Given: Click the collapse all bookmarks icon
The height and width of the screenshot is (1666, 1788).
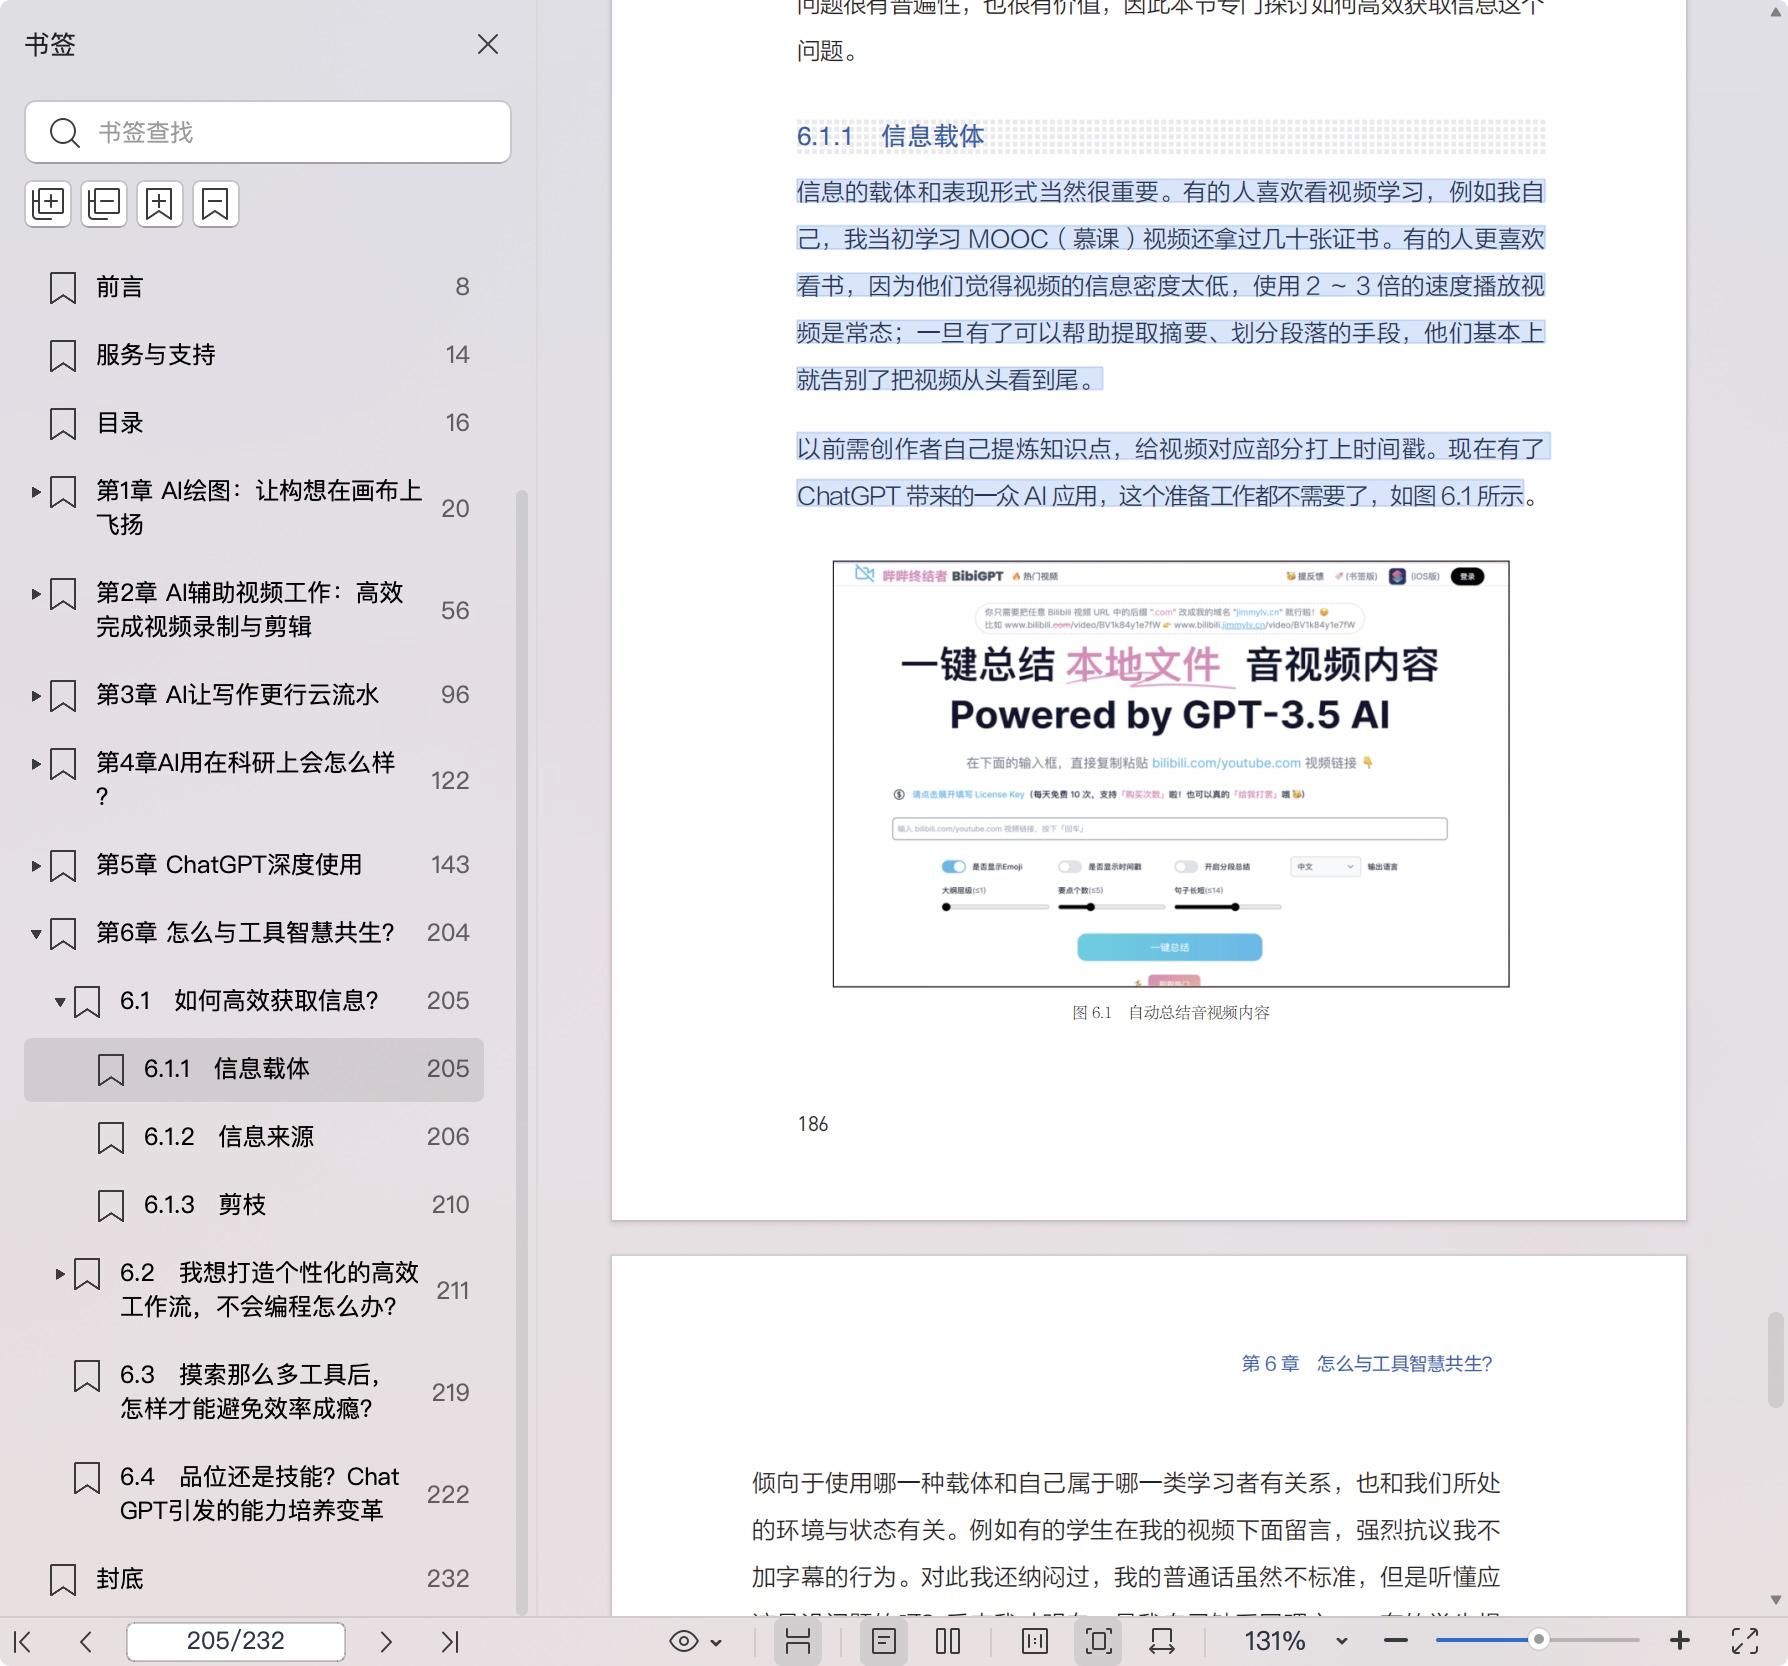Looking at the screenshot, I should pos(104,204).
